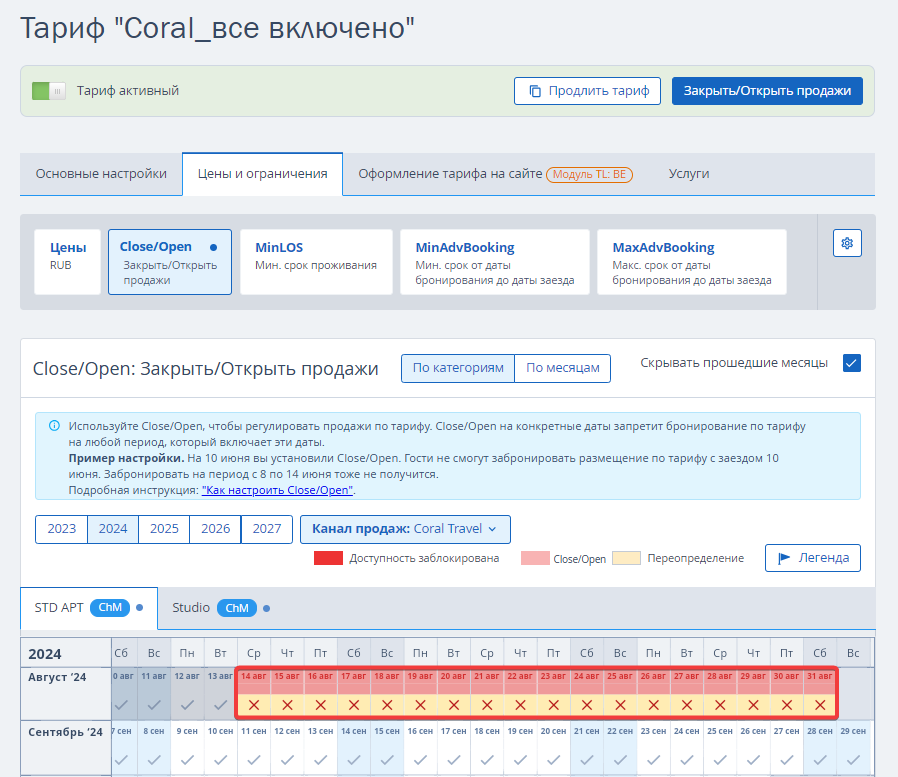Open the Легенда flag button
898x777 pixels.
[812, 558]
